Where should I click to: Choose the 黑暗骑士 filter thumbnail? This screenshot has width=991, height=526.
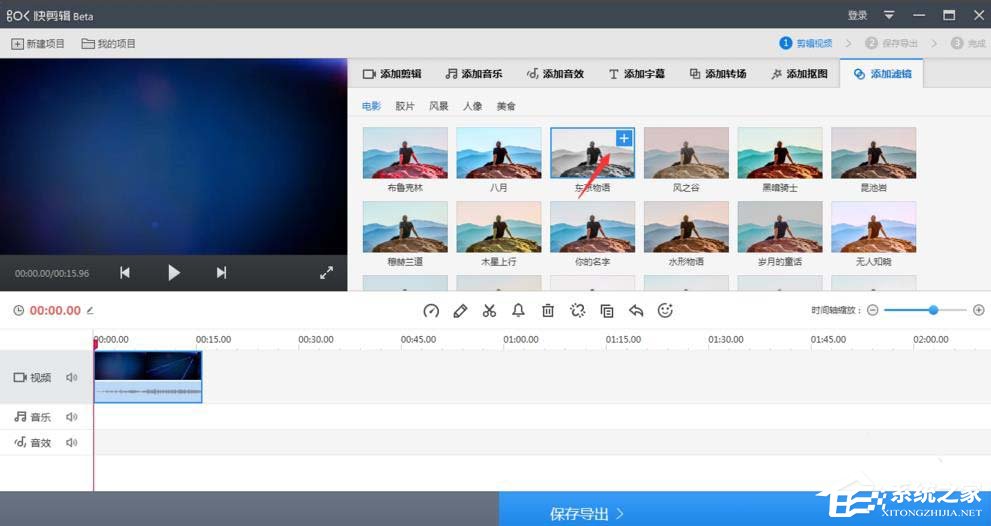coord(780,152)
